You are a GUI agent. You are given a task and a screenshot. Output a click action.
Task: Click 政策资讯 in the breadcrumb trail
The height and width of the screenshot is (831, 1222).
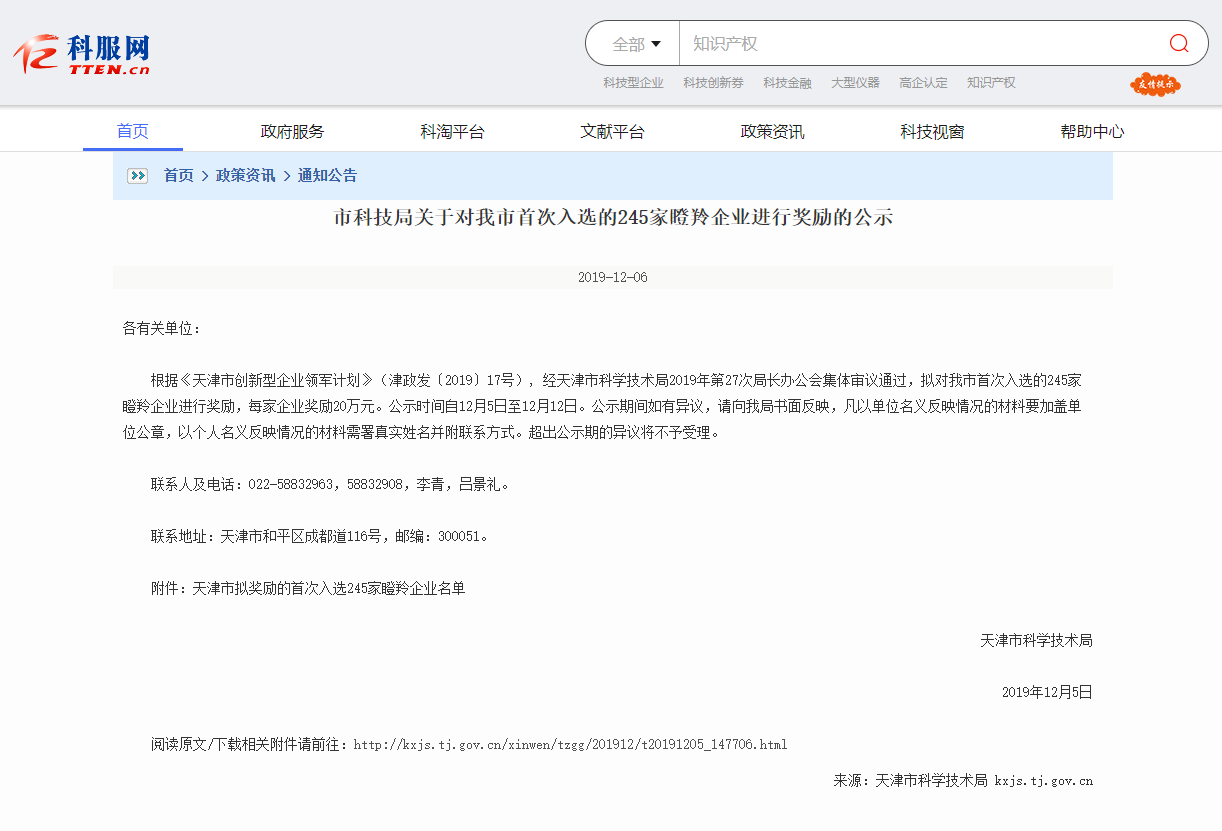tap(245, 176)
